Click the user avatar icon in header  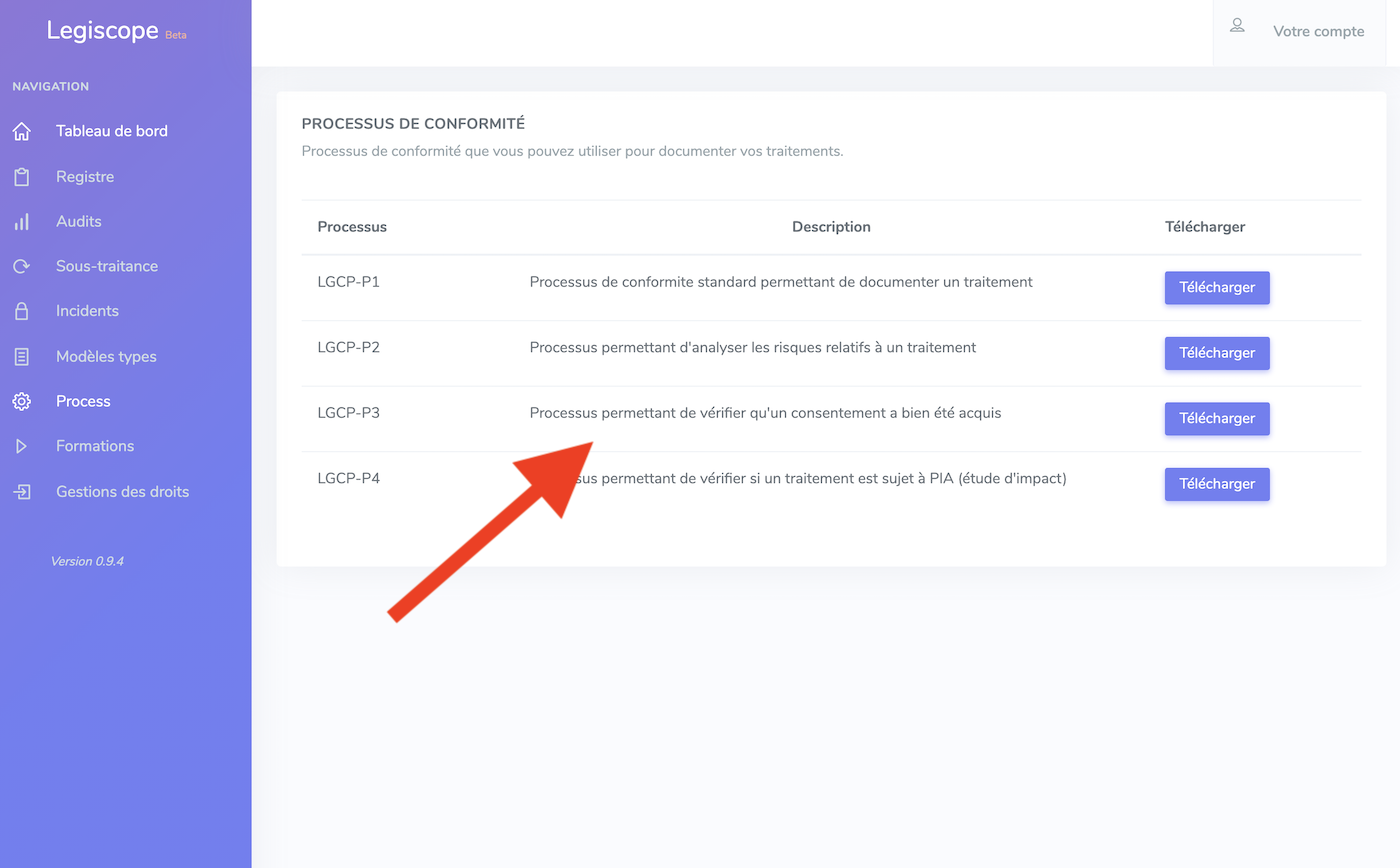(1237, 26)
